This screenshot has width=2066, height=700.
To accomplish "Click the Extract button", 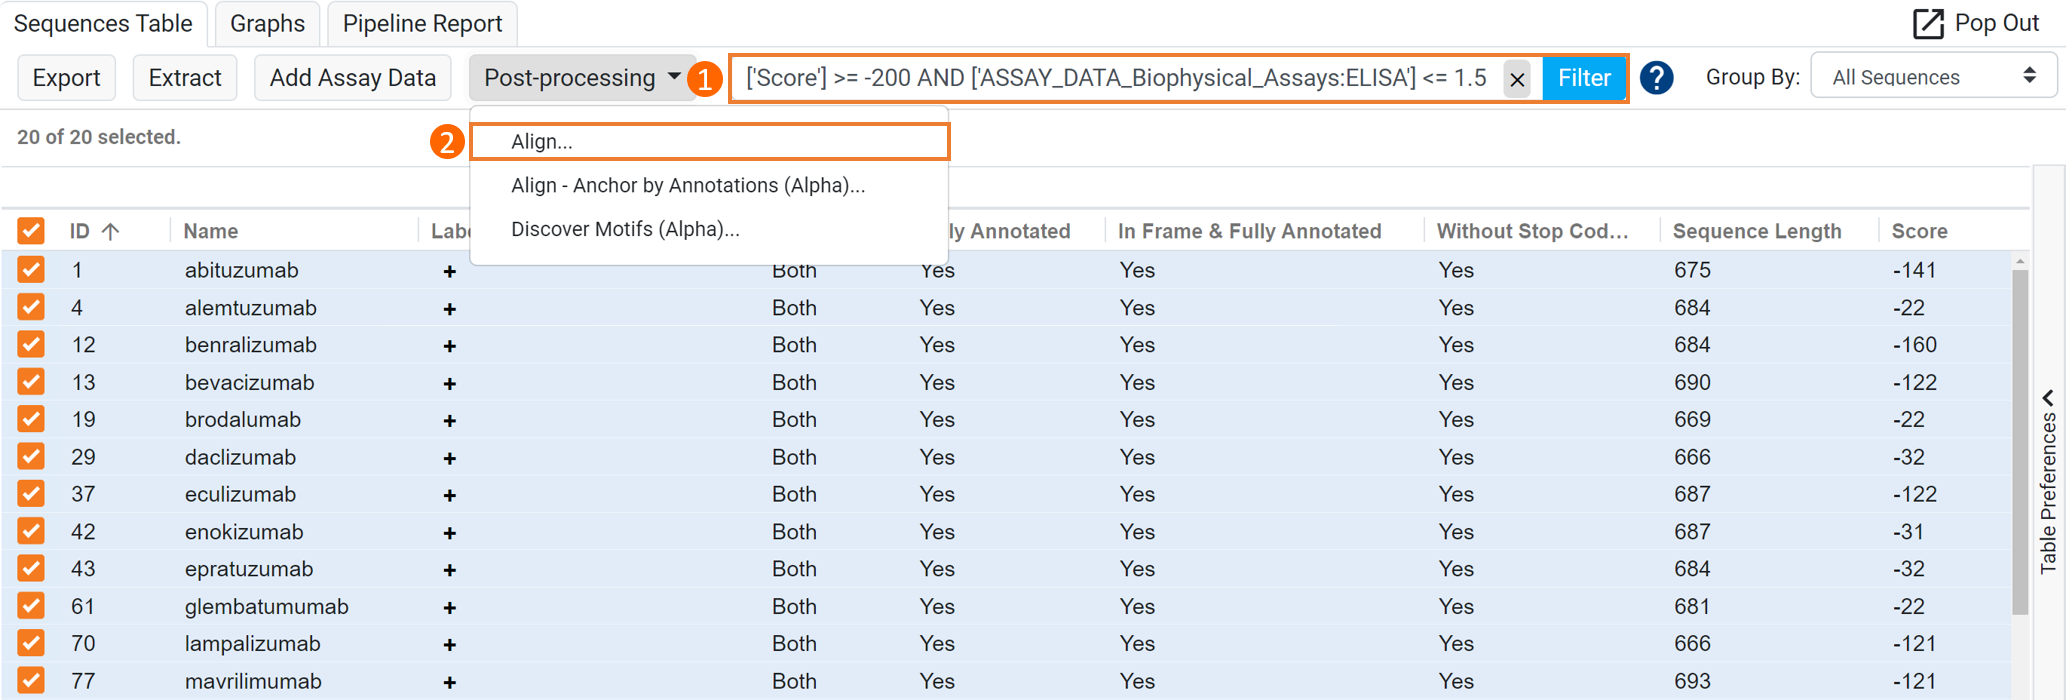I will 185,78.
